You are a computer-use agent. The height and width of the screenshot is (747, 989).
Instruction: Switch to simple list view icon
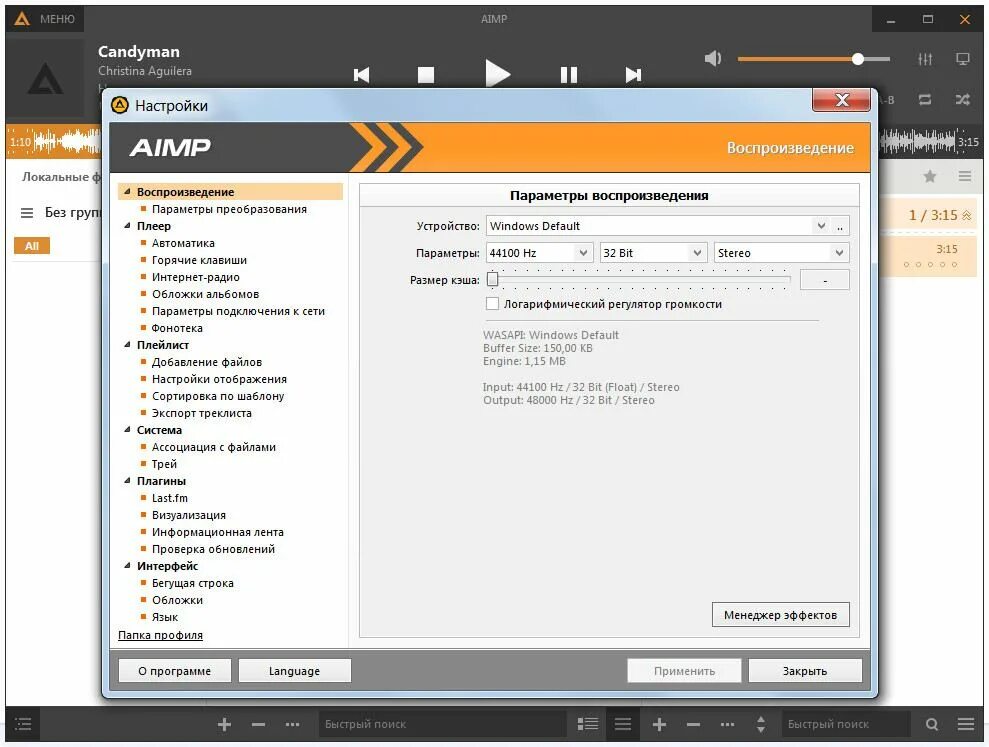click(623, 724)
